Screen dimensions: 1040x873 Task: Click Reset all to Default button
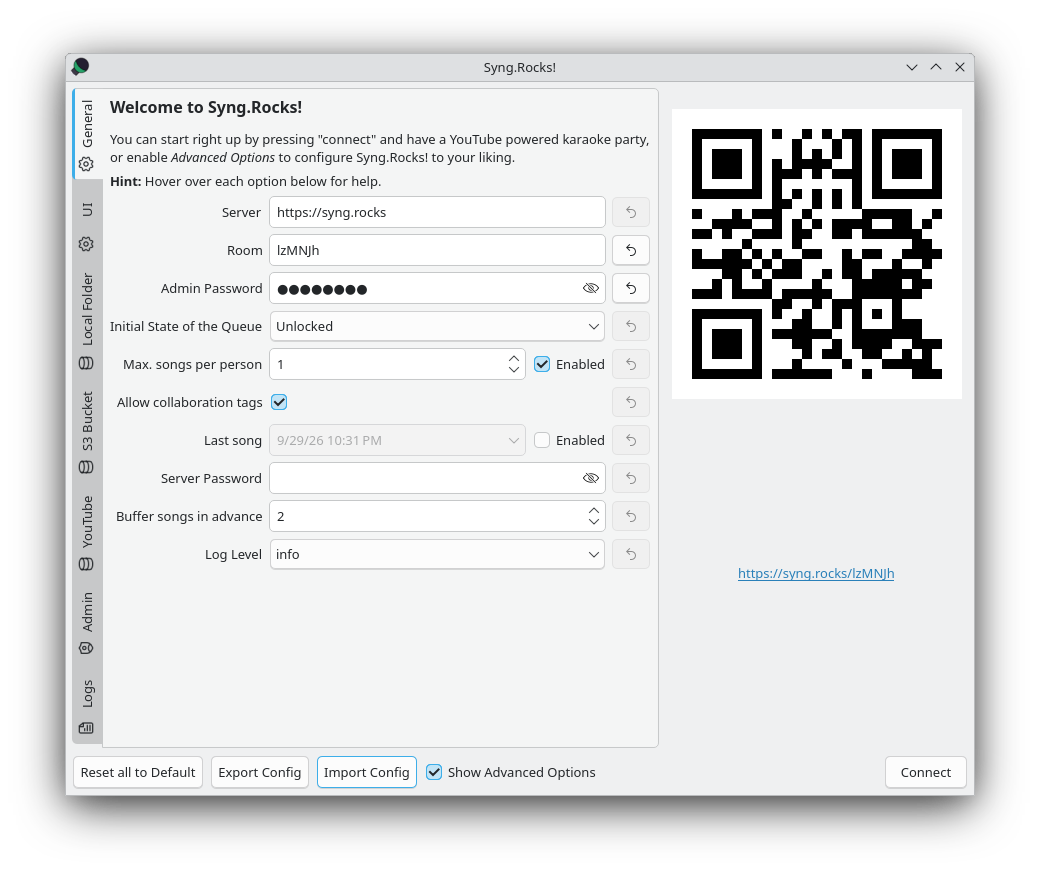coord(138,772)
